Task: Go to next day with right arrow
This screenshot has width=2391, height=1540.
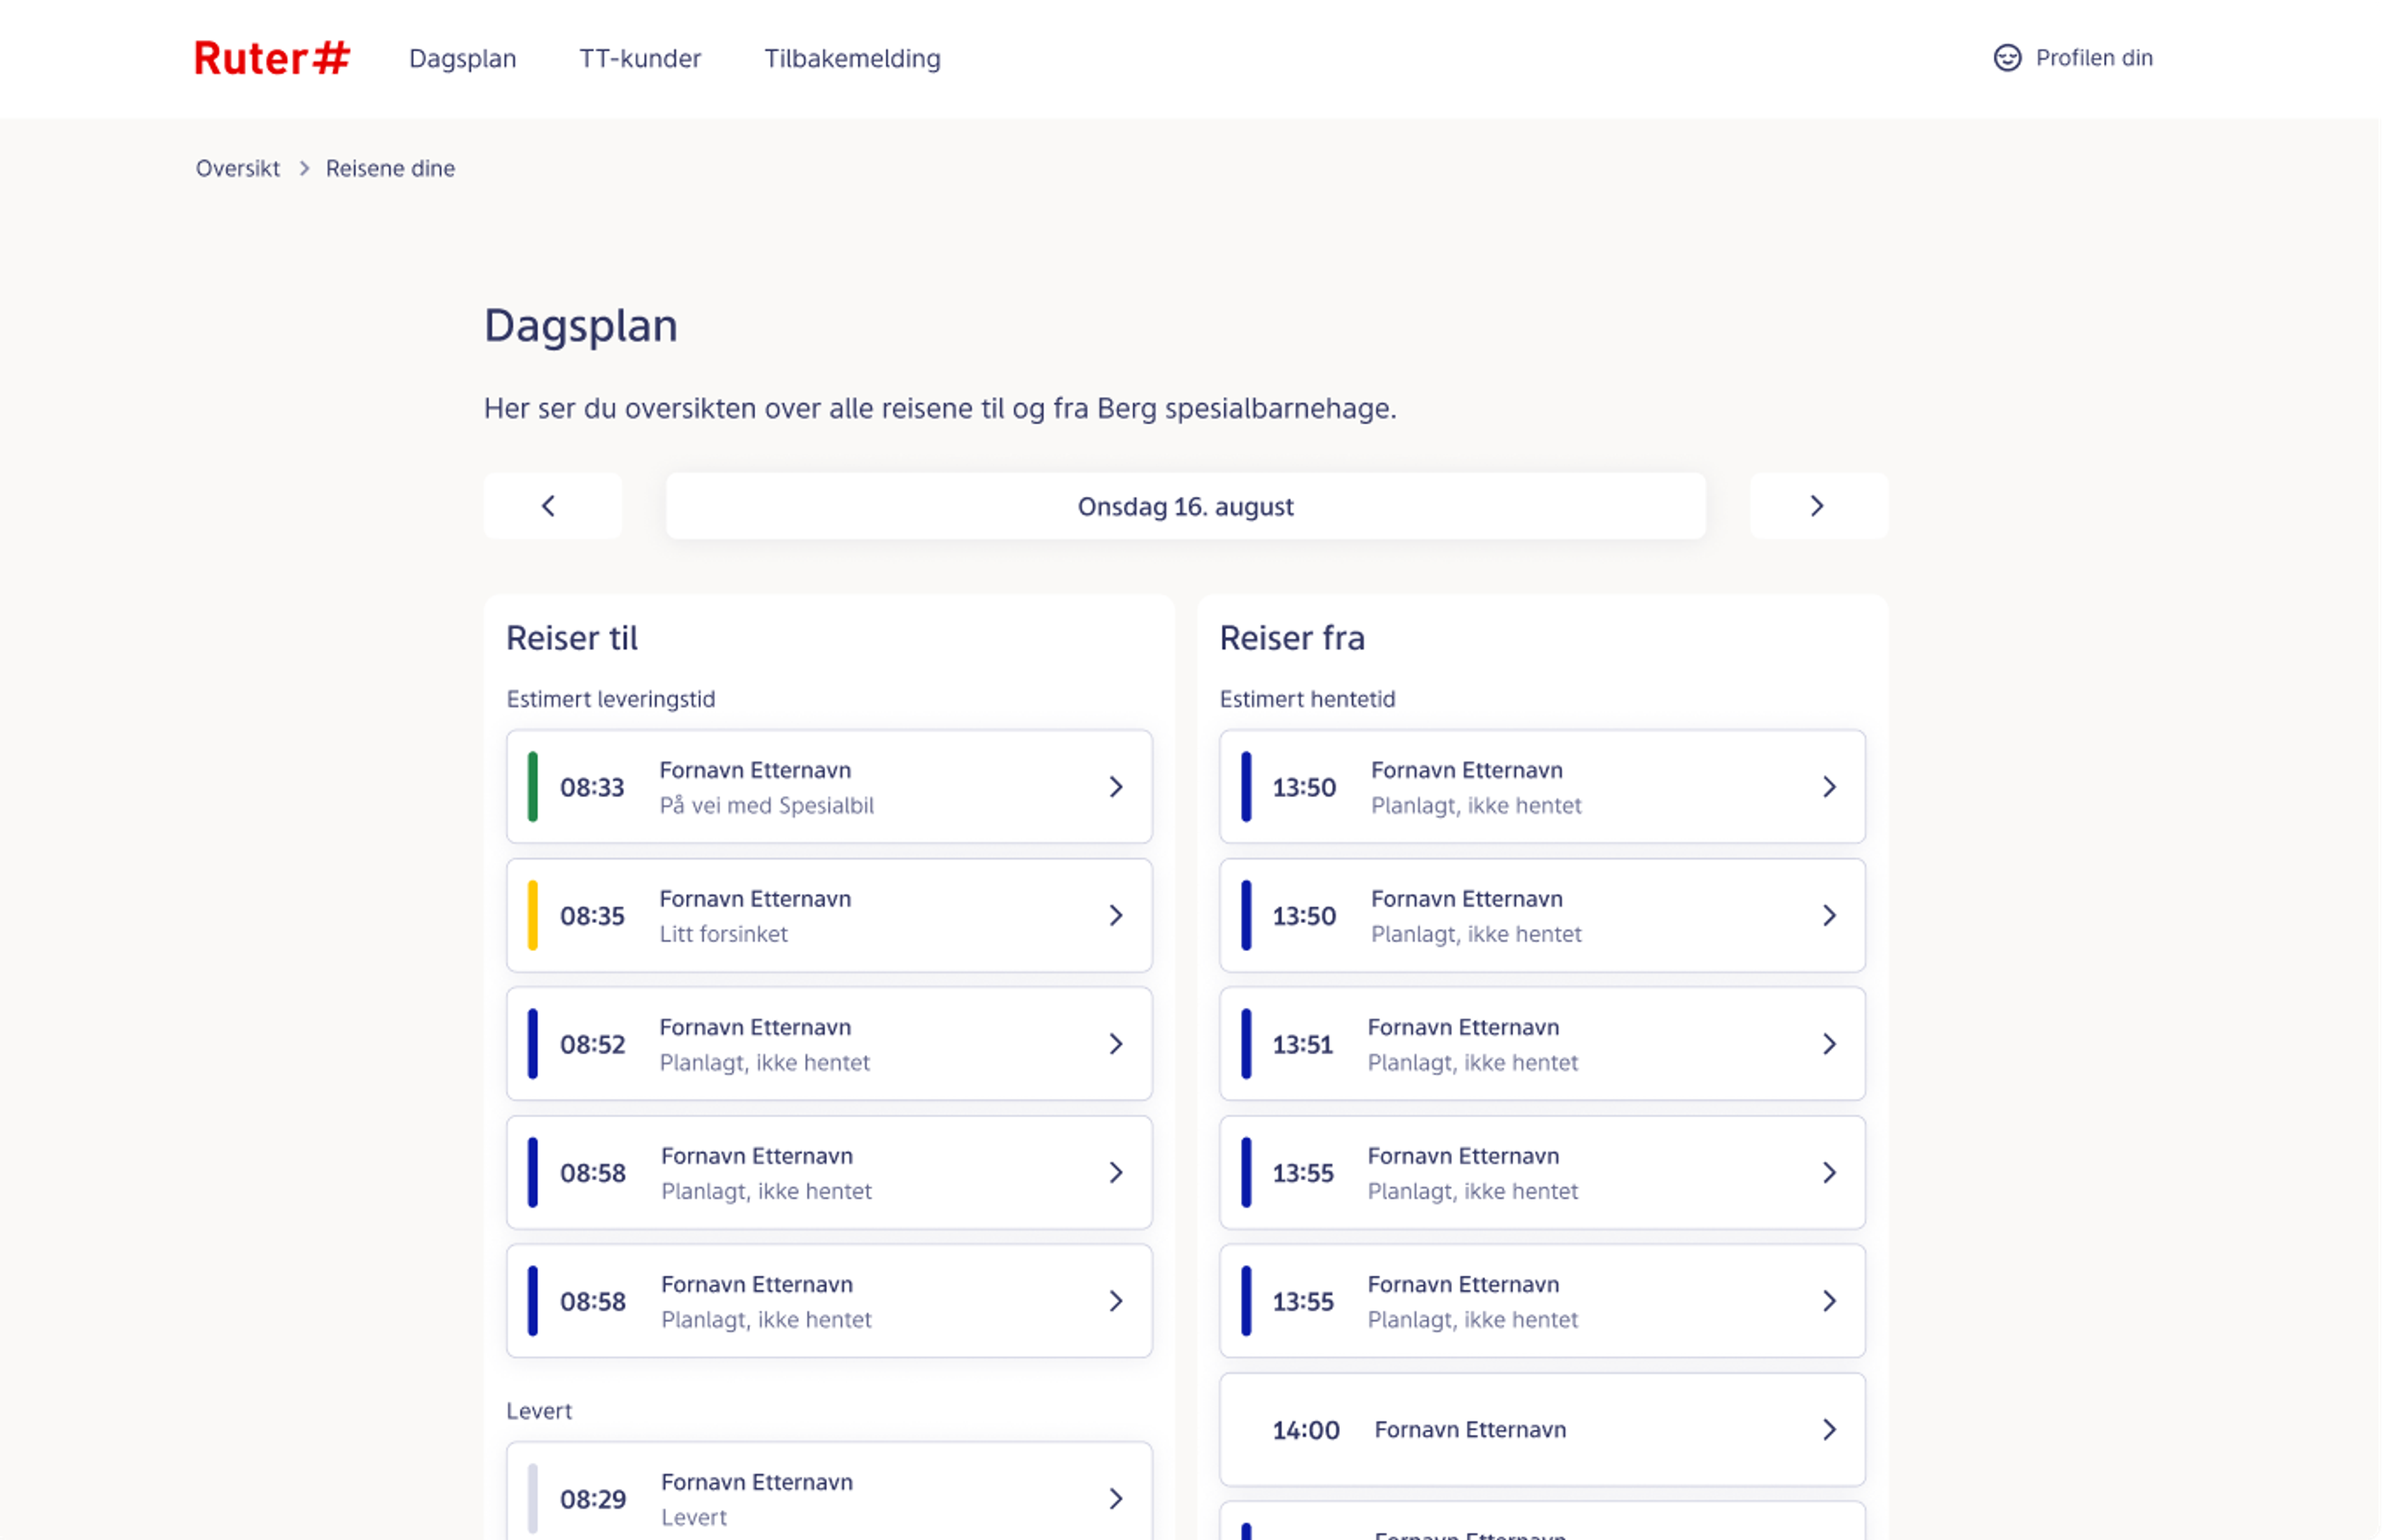Action: point(1817,506)
